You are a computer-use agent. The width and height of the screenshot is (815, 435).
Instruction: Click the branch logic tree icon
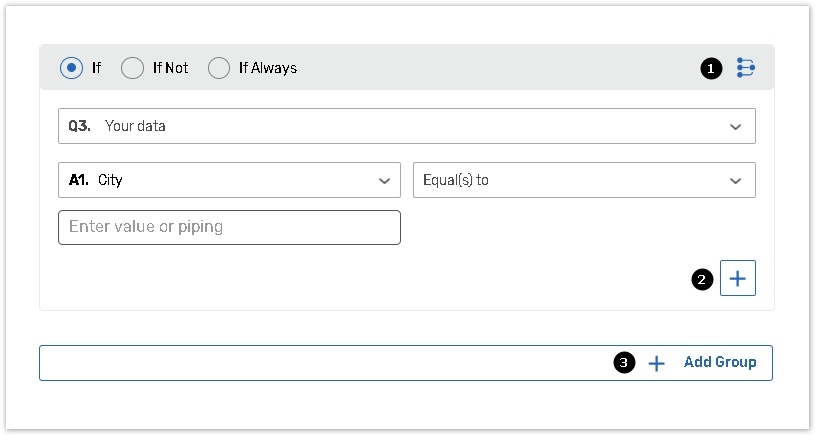tap(745, 68)
